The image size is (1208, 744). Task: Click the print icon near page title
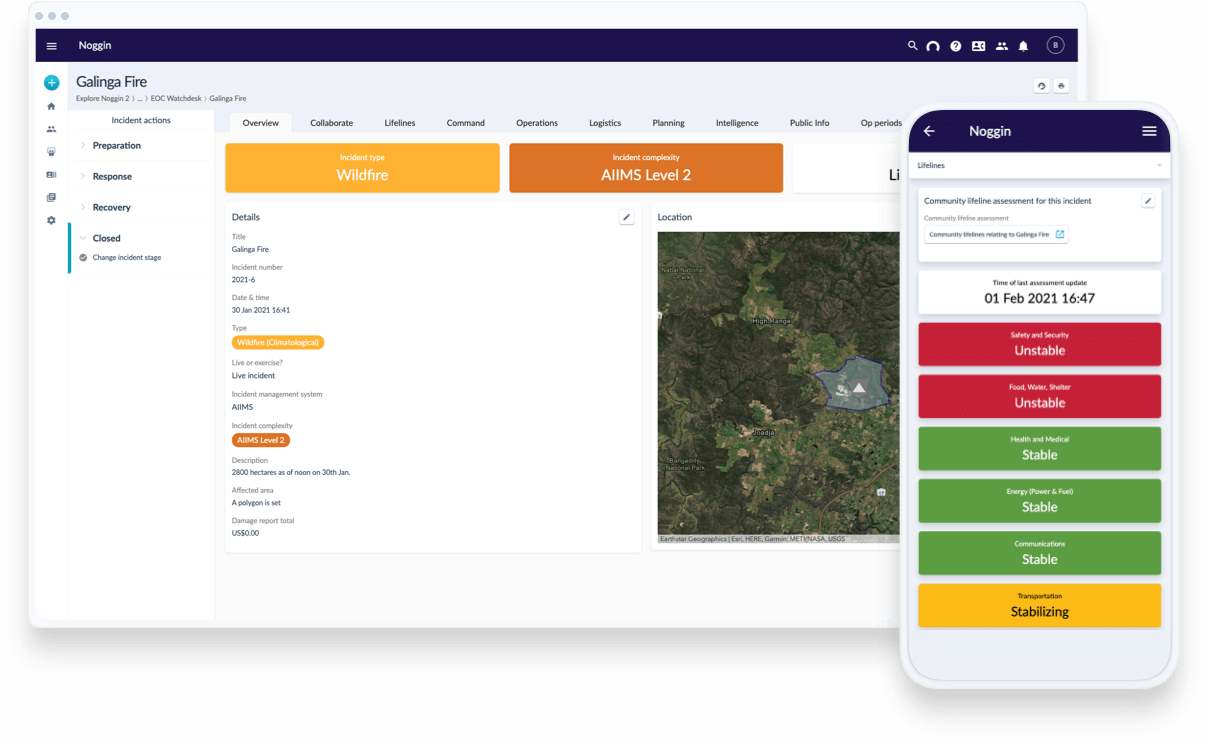[x=1062, y=86]
